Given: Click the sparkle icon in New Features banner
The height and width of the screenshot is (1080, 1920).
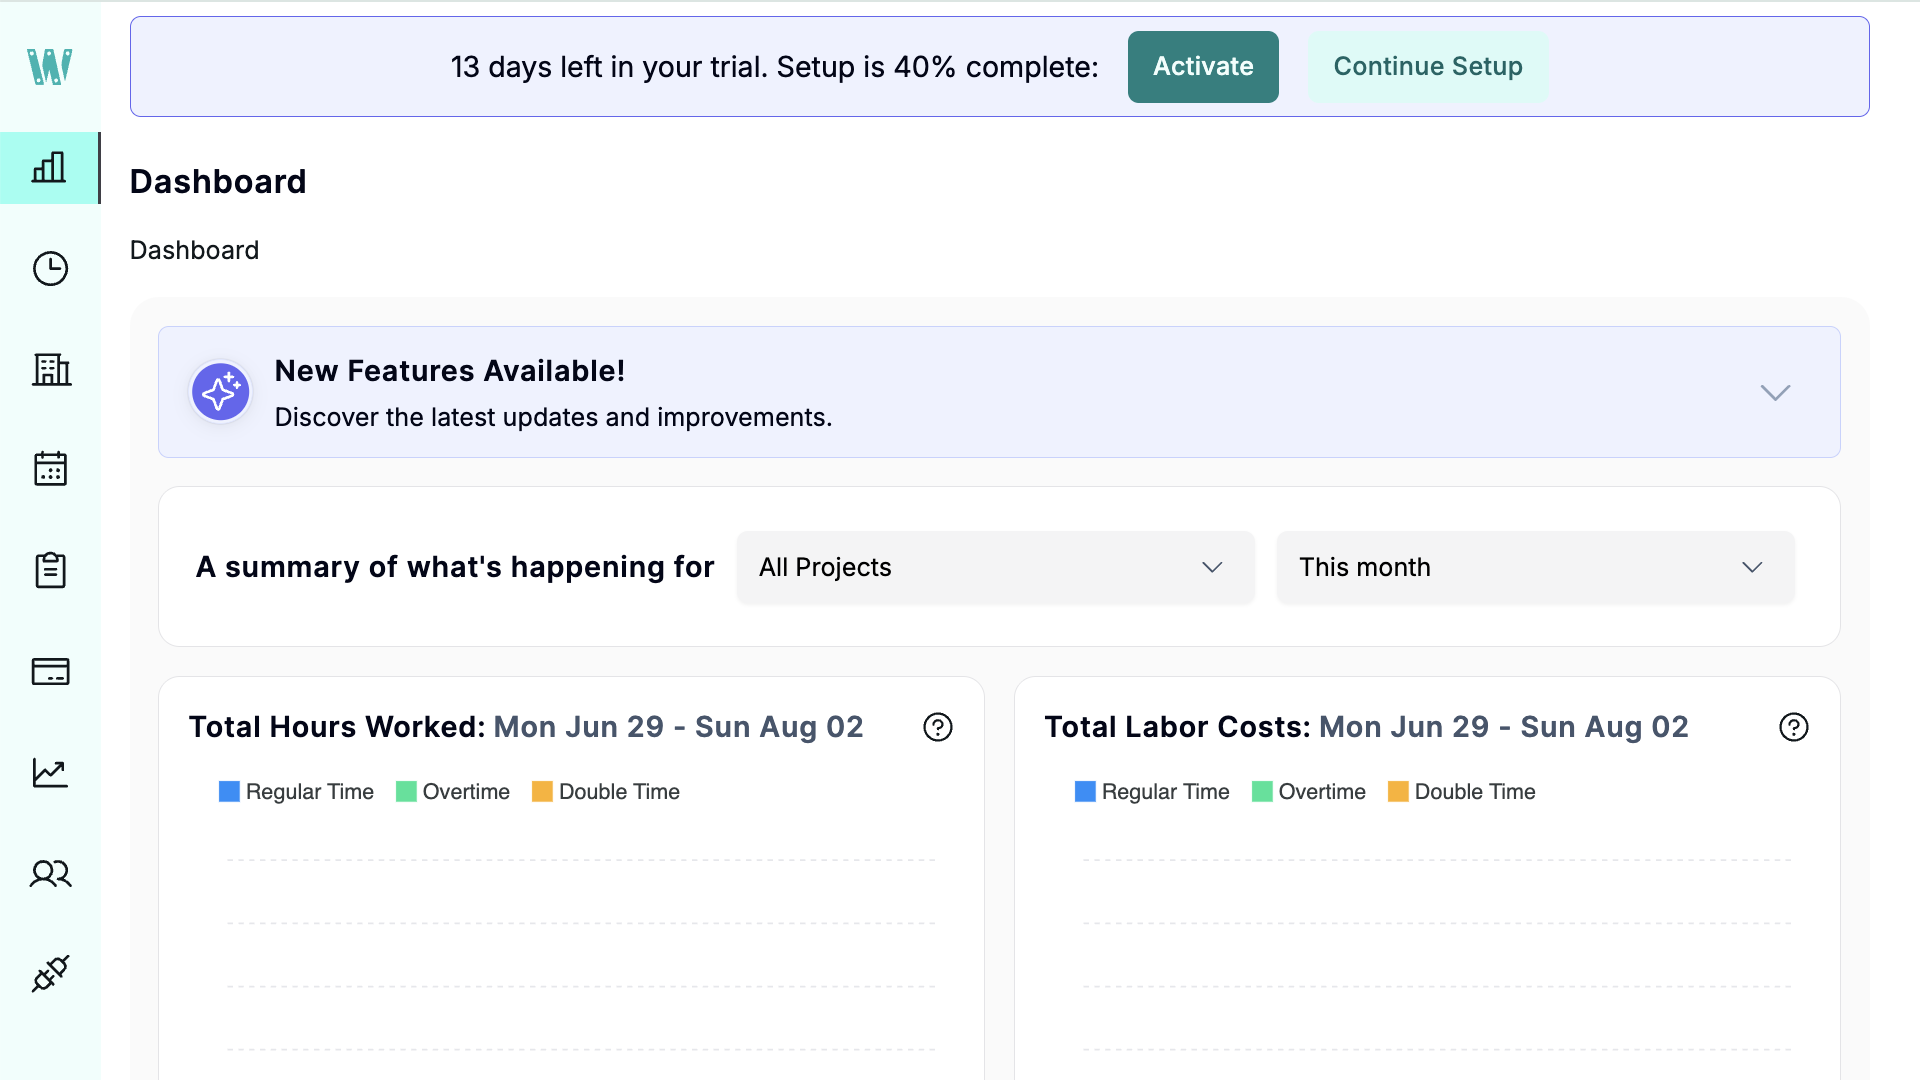Looking at the screenshot, I should click(x=220, y=392).
